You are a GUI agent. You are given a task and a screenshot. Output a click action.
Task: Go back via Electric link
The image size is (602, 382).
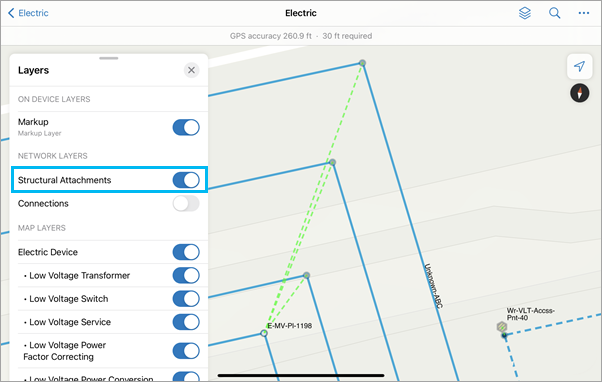33,13
